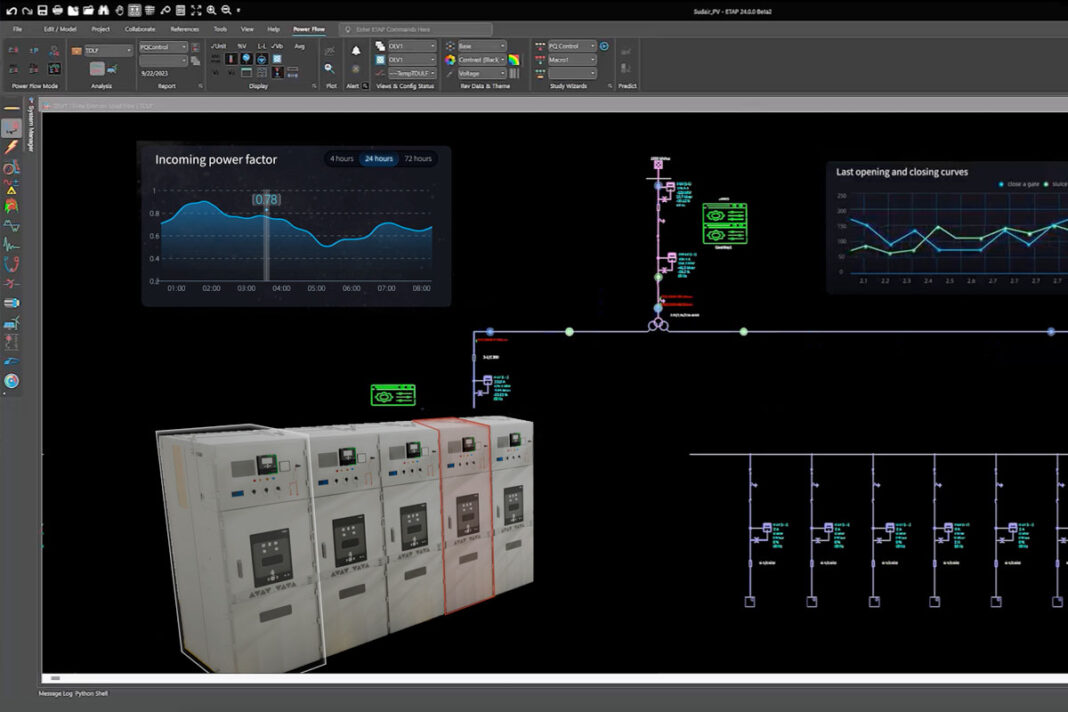Click the rainbow theme color icon

tap(513, 60)
